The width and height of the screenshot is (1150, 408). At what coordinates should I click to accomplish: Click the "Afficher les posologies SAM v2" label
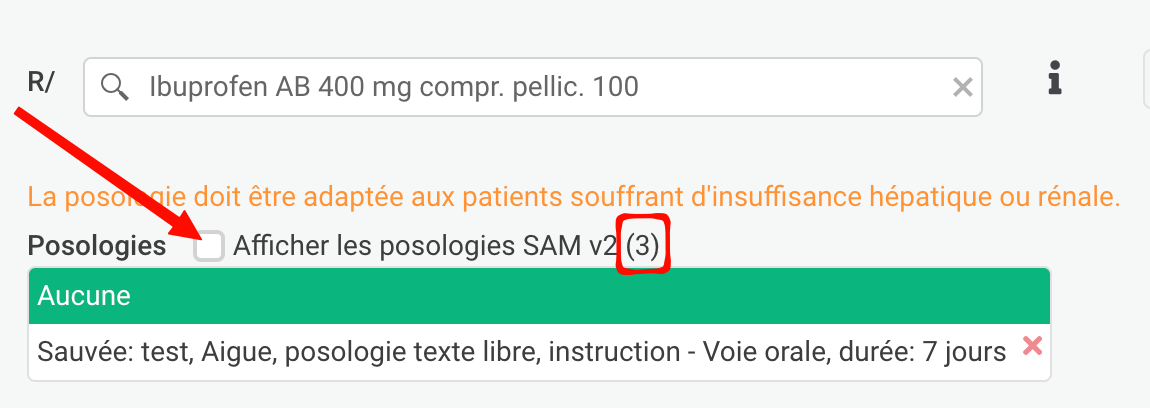(424, 247)
